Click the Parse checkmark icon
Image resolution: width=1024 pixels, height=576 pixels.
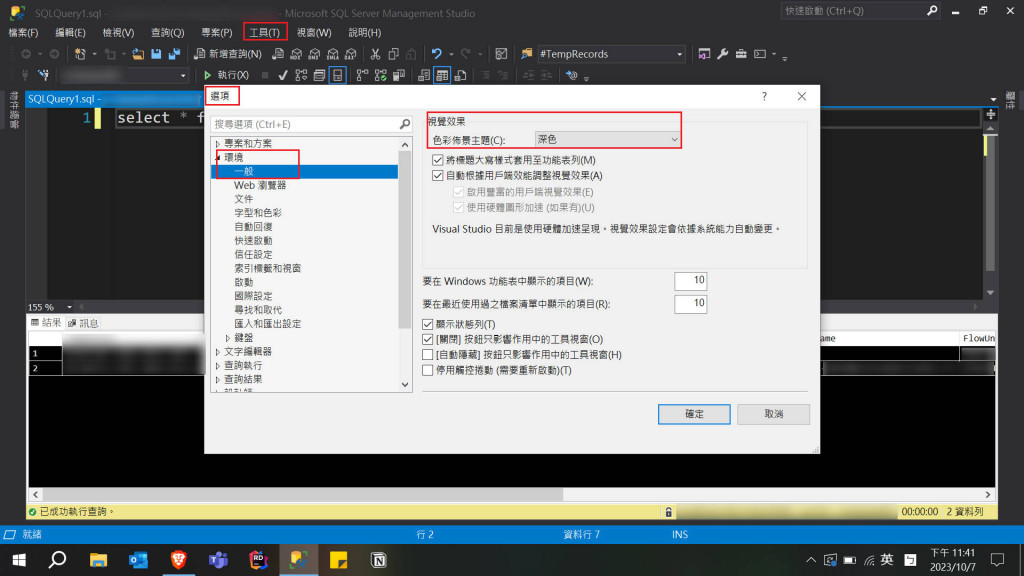click(283, 75)
